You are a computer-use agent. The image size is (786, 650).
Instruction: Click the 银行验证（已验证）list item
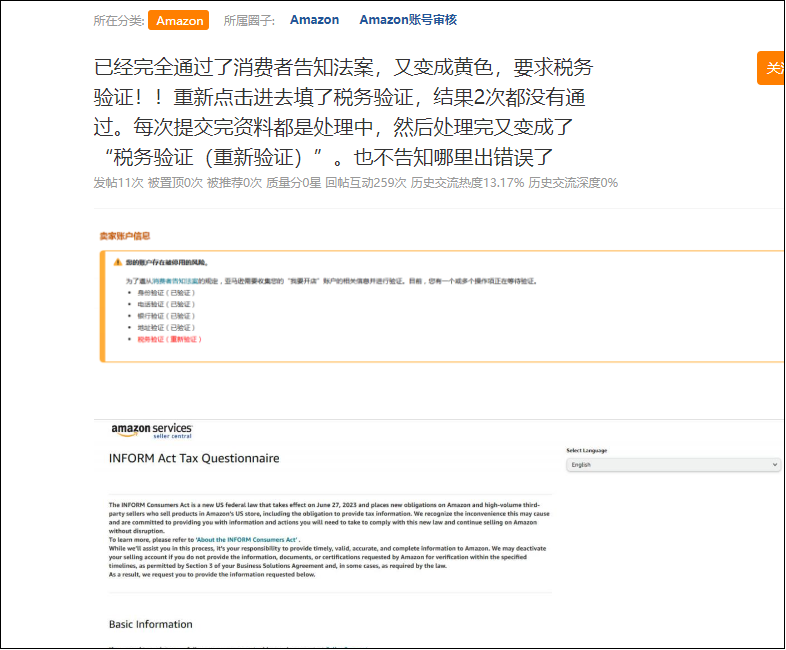[166, 316]
